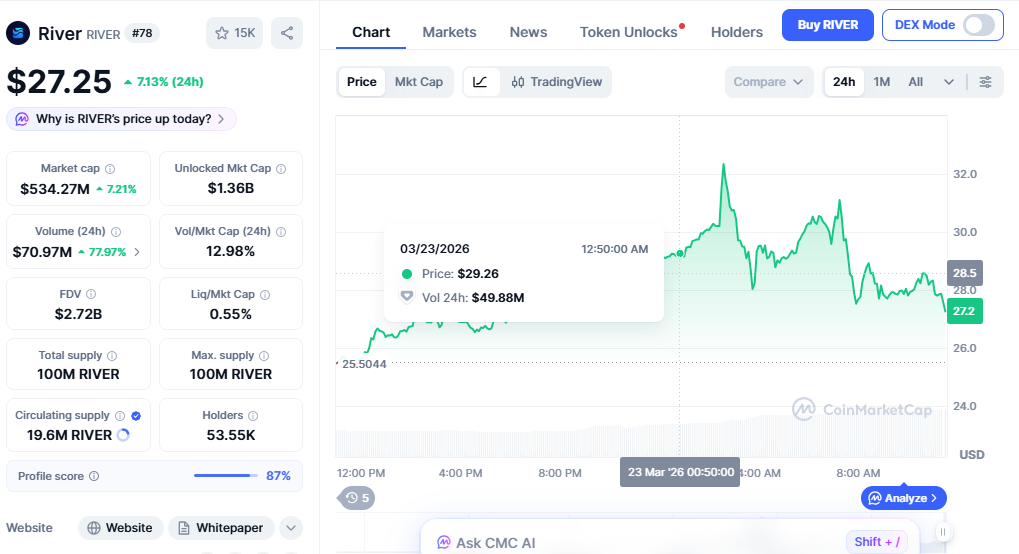The width and height of the screenshot is (1019, 554).
Task: Click the #78 rank badge
Action: pos(142,33)
